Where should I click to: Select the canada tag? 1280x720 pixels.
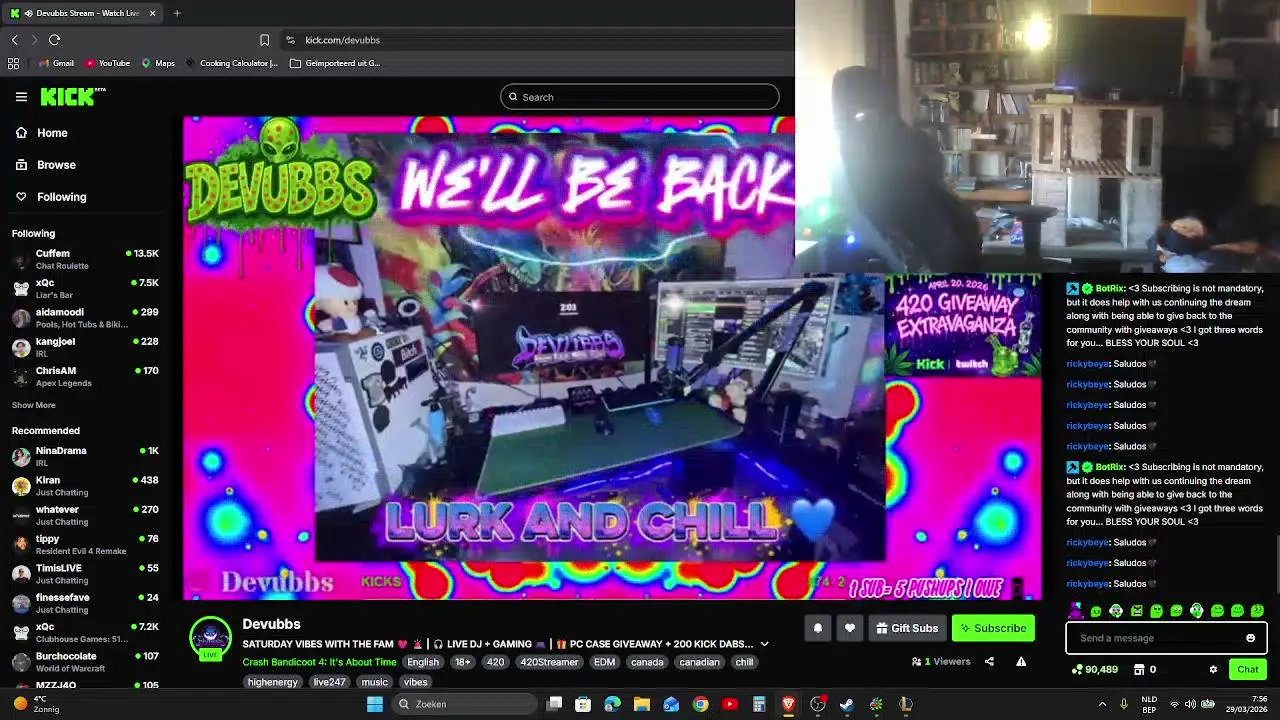(647, 662)
